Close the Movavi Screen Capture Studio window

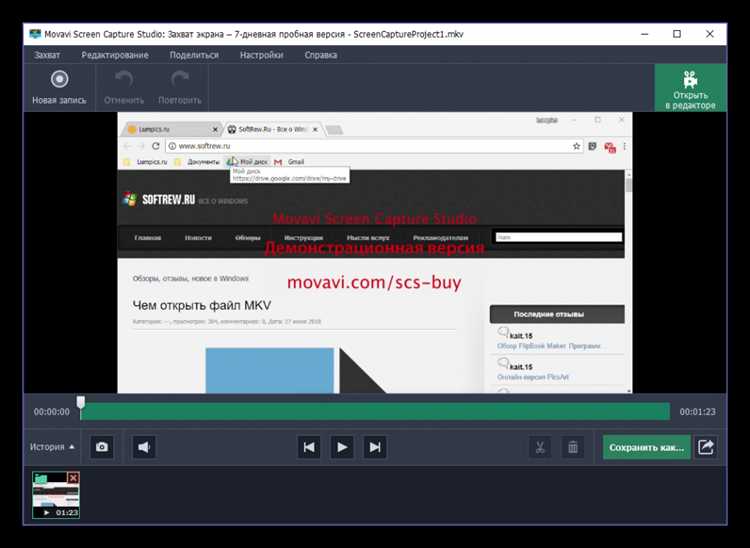pyautogui.click(x=710, y=34)
